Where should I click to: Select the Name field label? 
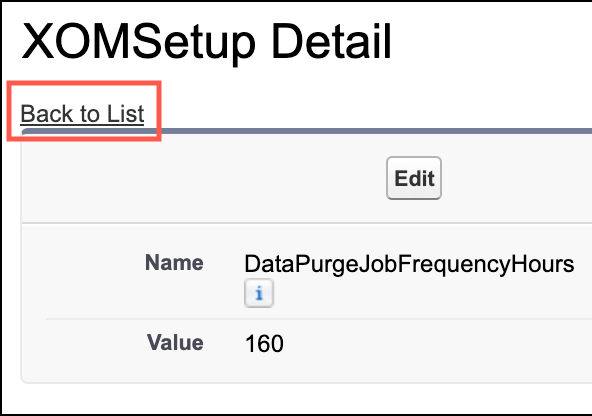click(174, 263)
